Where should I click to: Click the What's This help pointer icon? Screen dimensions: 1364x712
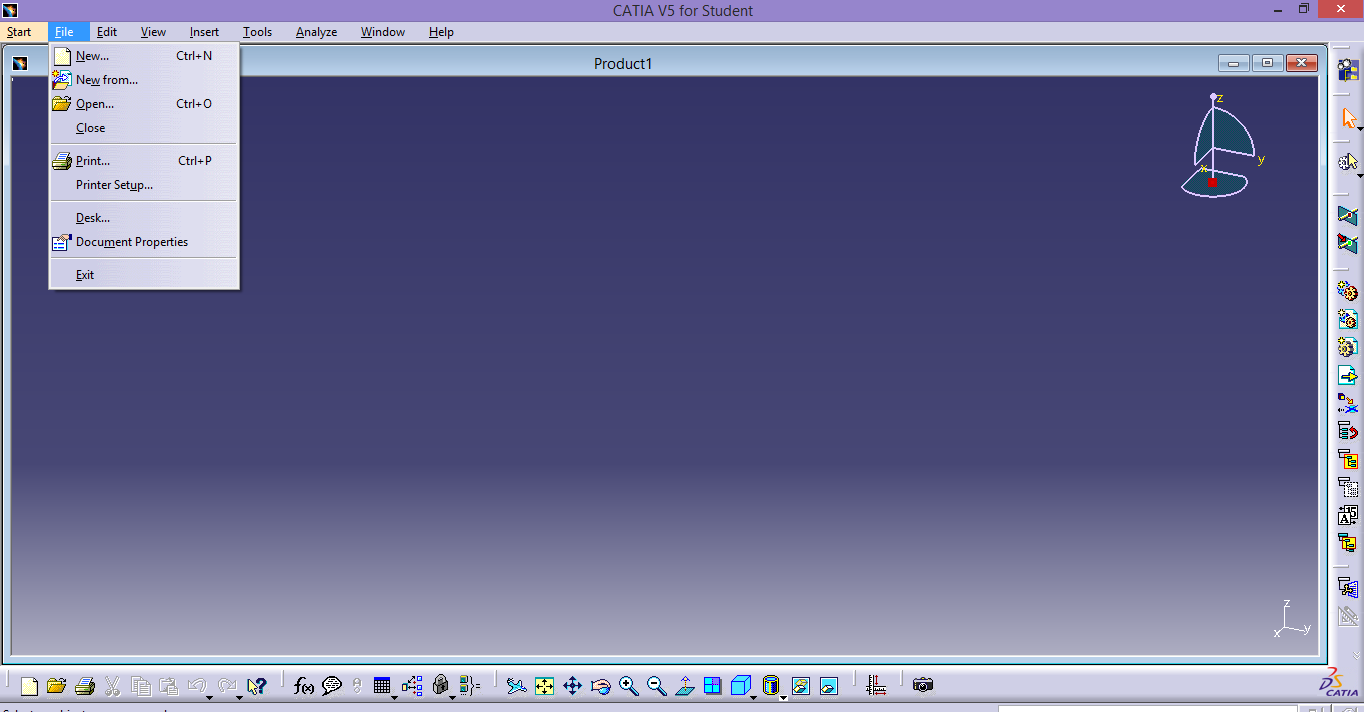tap(256, 686)
